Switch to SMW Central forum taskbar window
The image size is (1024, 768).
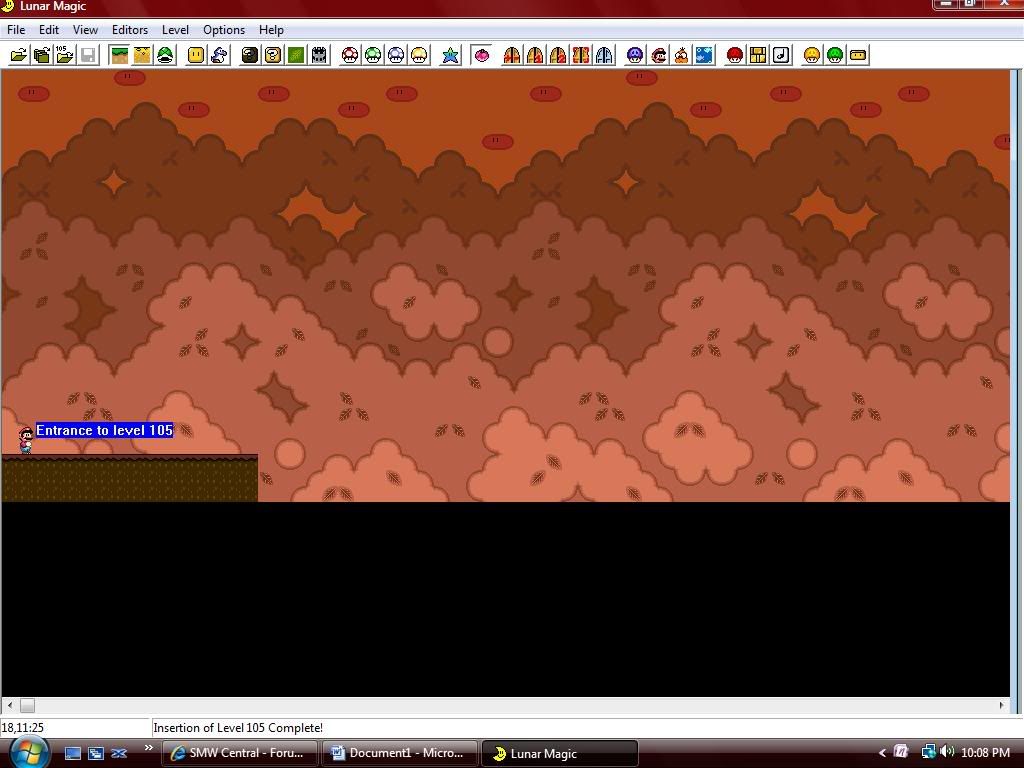click(240, 753)
